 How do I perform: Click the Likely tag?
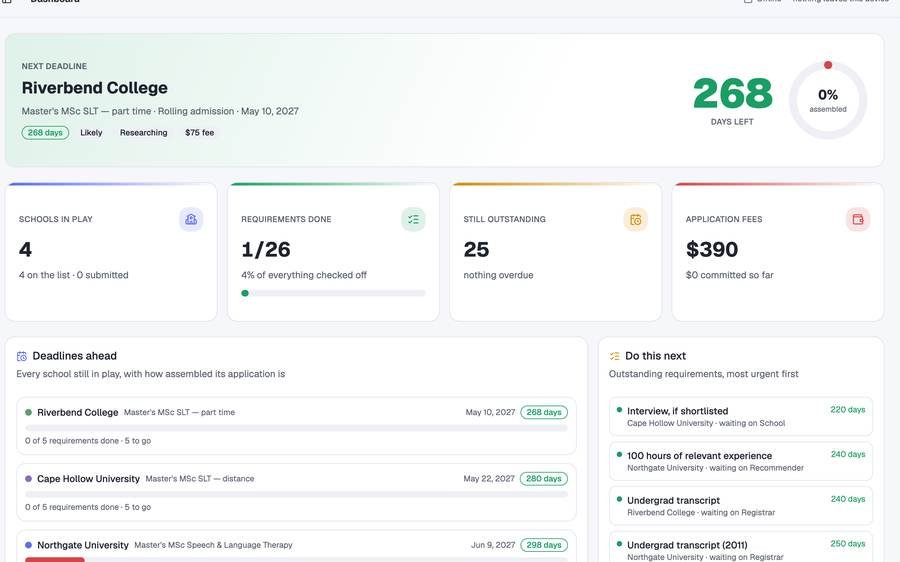[91, 133]
